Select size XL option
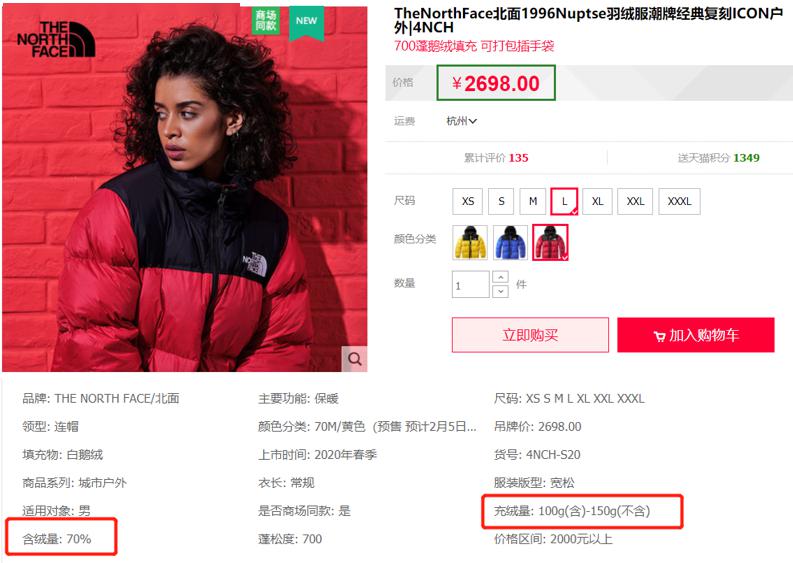The height and width of the screenshot is (563, 793). pyautogui.click(x=597, y=201)
